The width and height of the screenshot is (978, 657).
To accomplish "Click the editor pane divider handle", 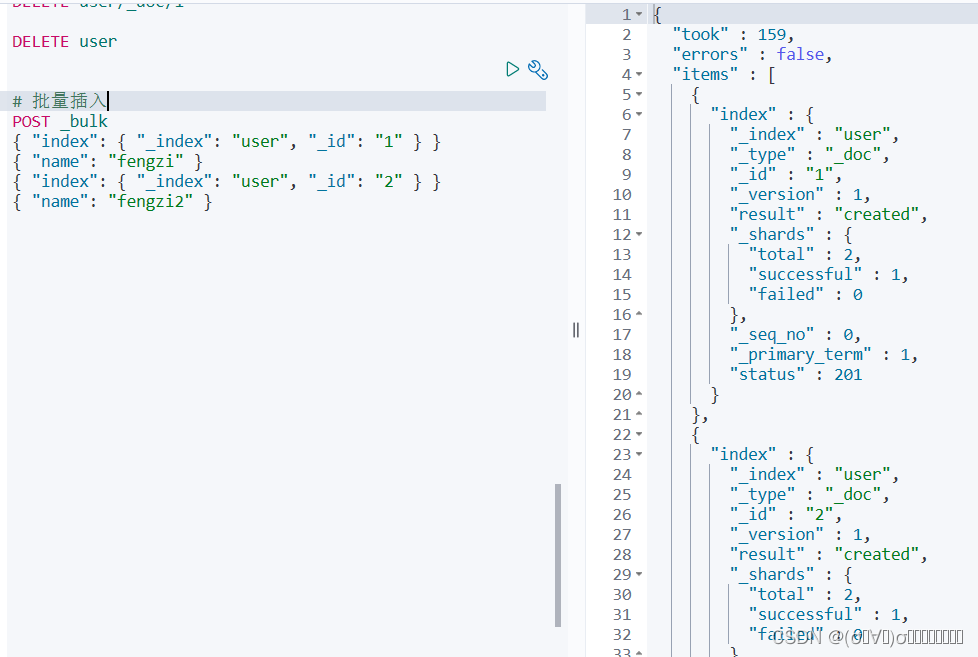I will click(576, 330).
